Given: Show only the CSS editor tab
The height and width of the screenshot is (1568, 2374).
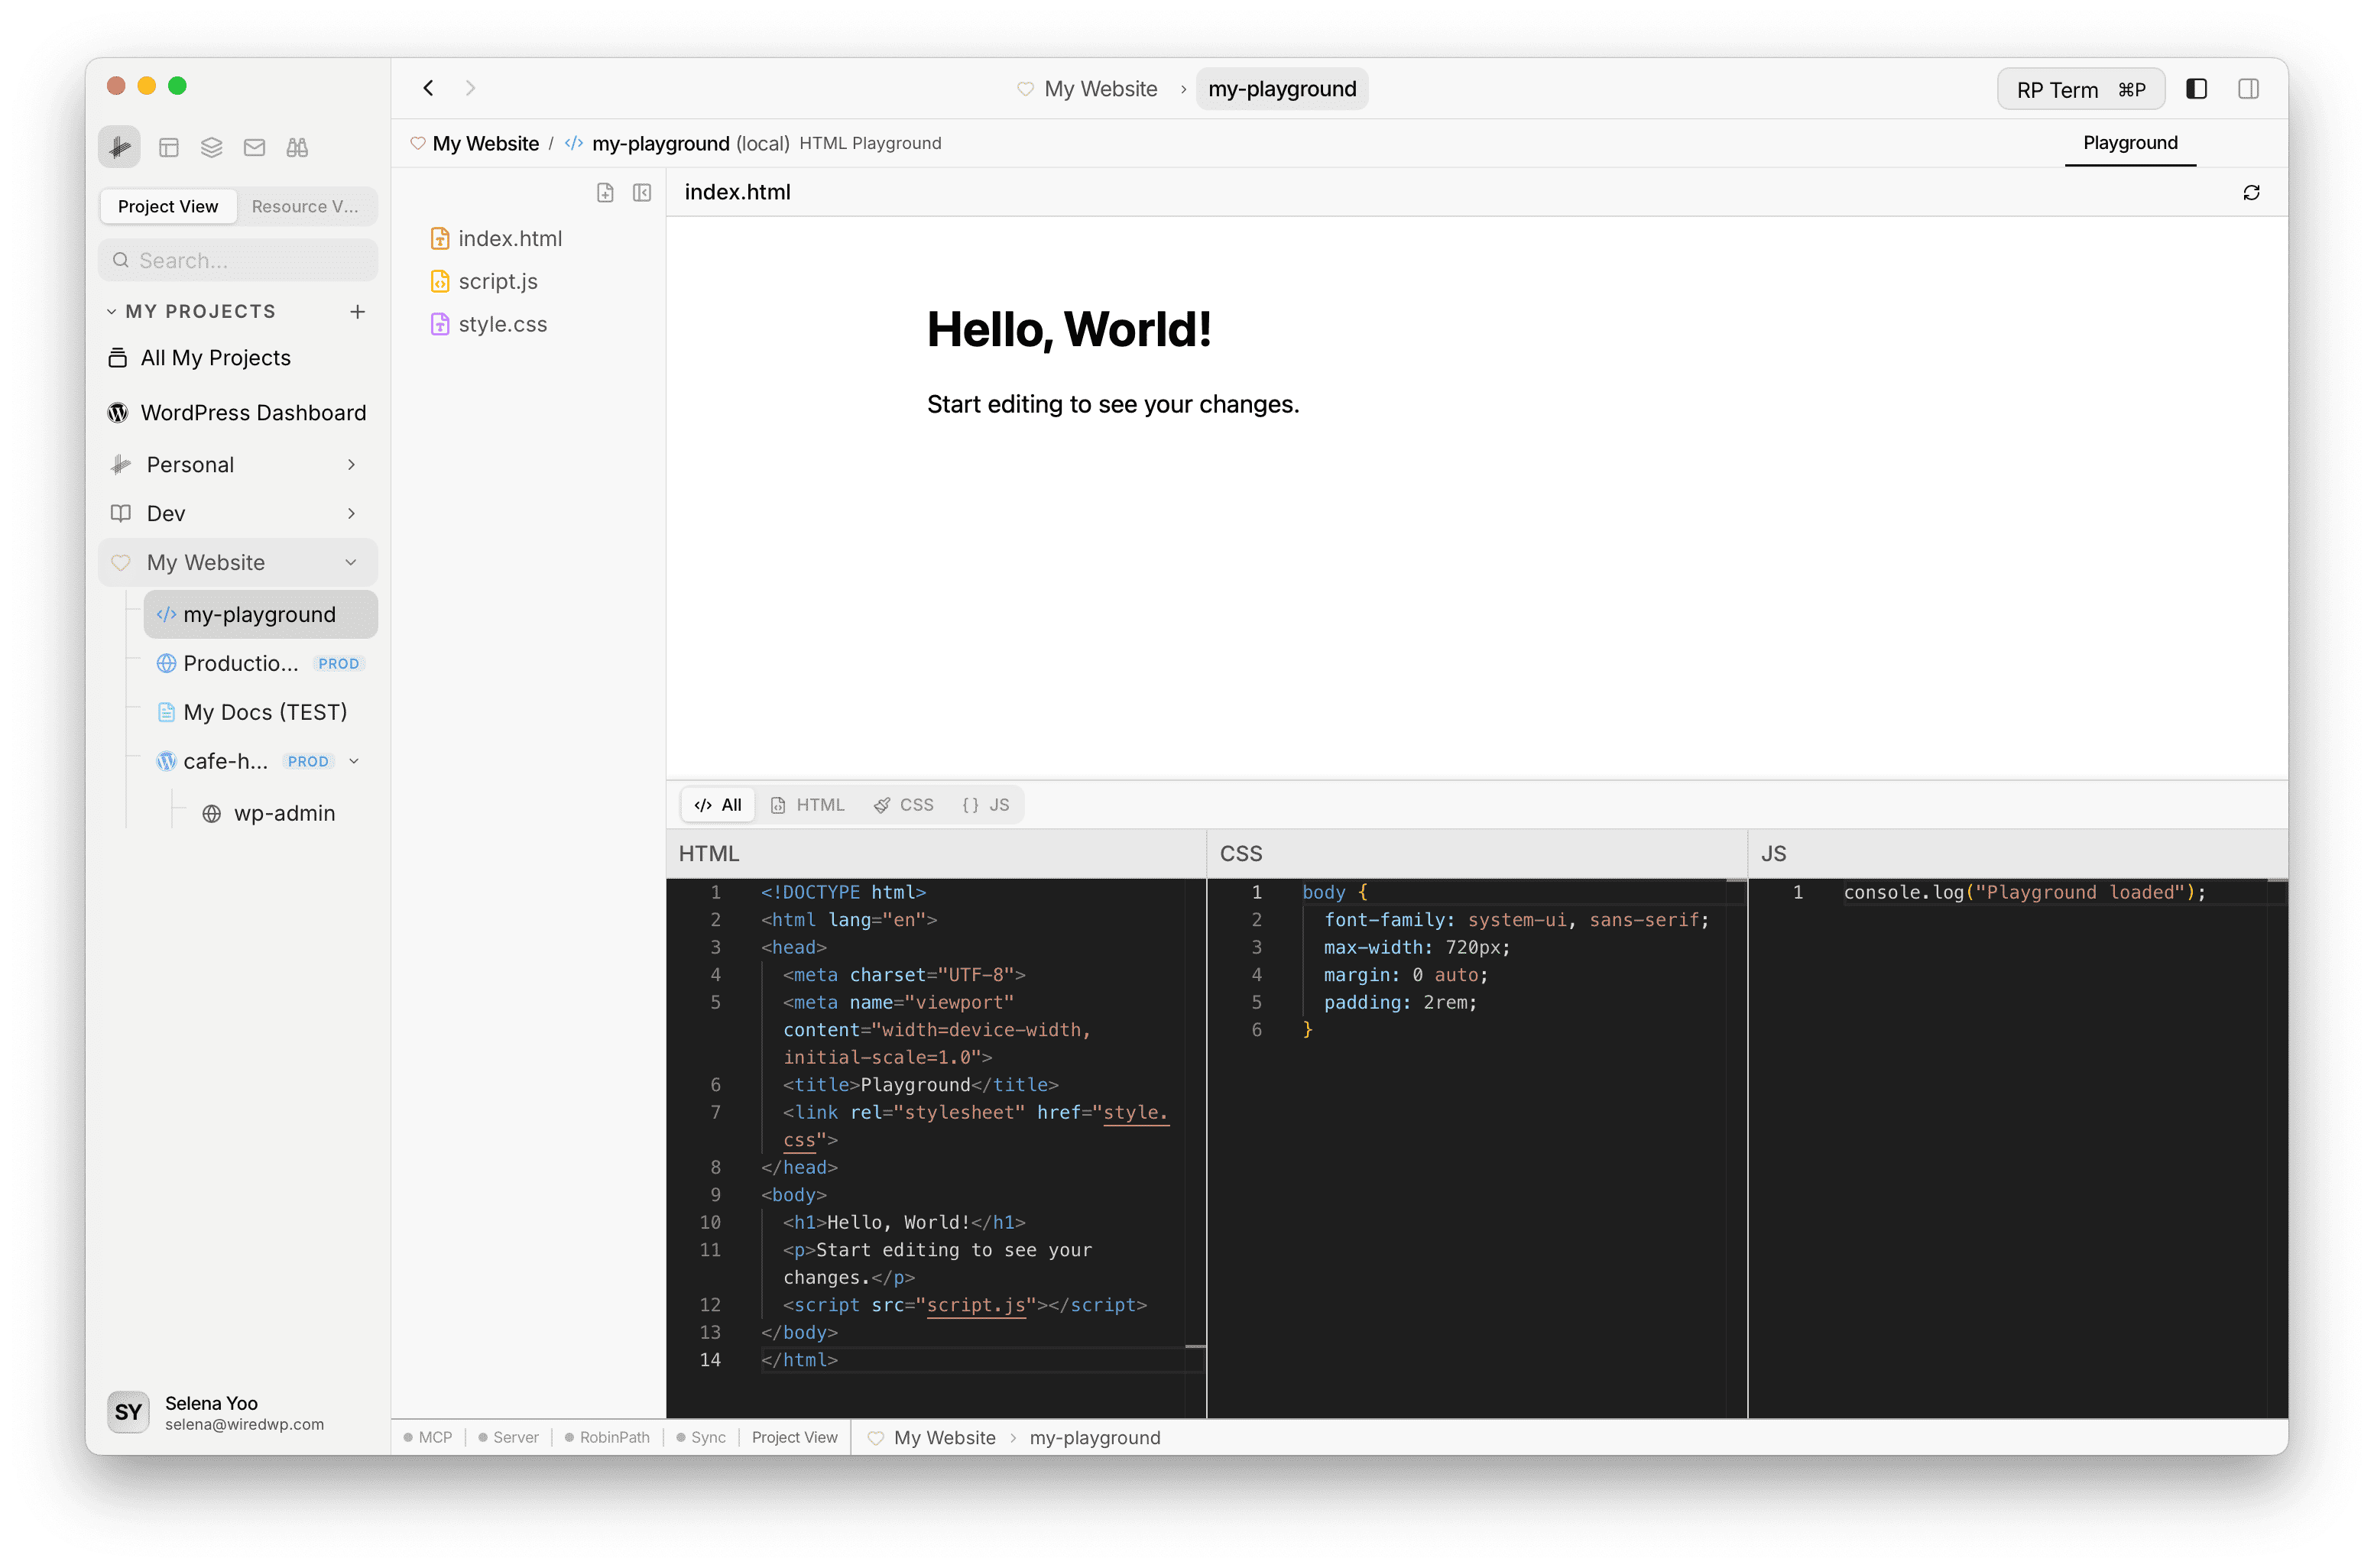Looking at the screenshot, I should 904,804.
